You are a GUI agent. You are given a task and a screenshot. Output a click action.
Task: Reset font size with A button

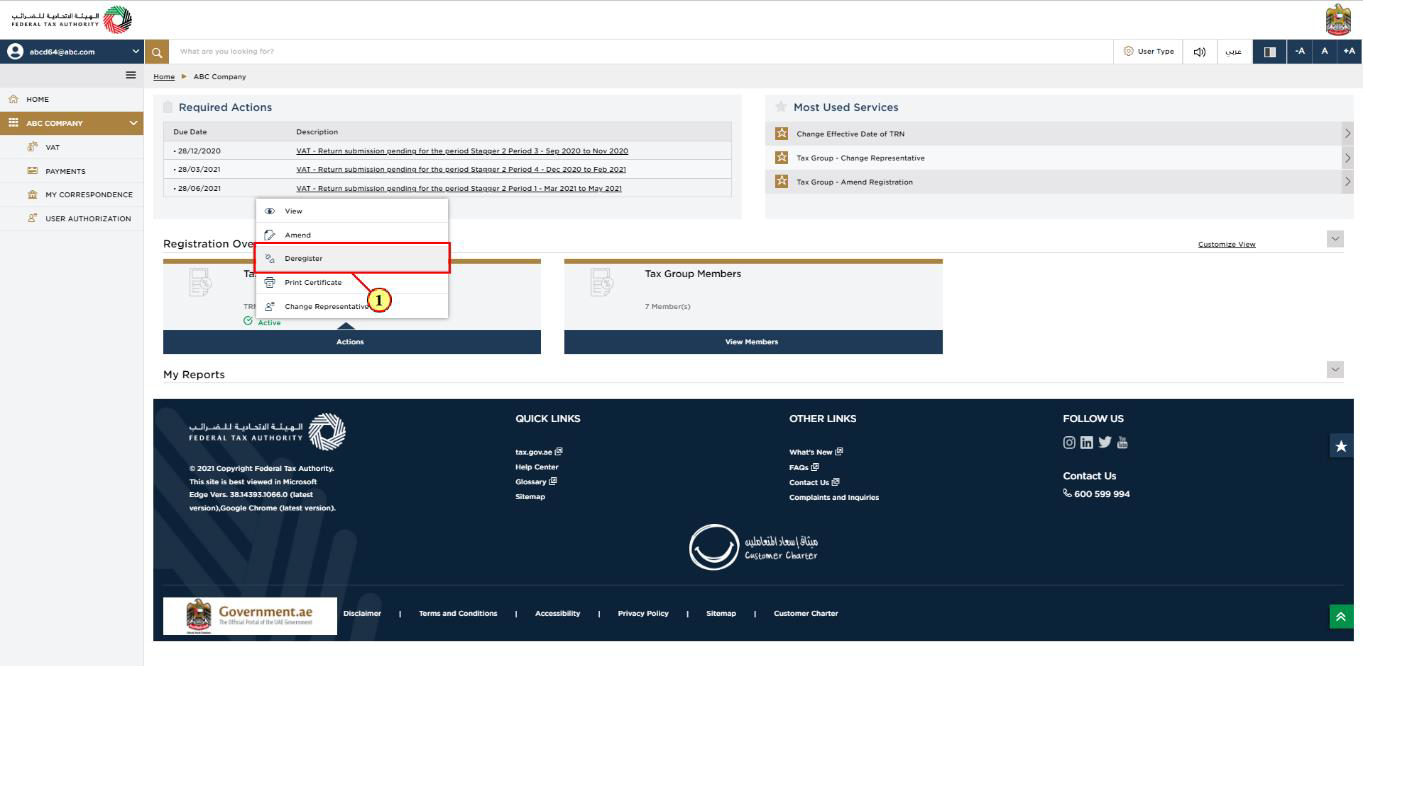pos(1324,51)
